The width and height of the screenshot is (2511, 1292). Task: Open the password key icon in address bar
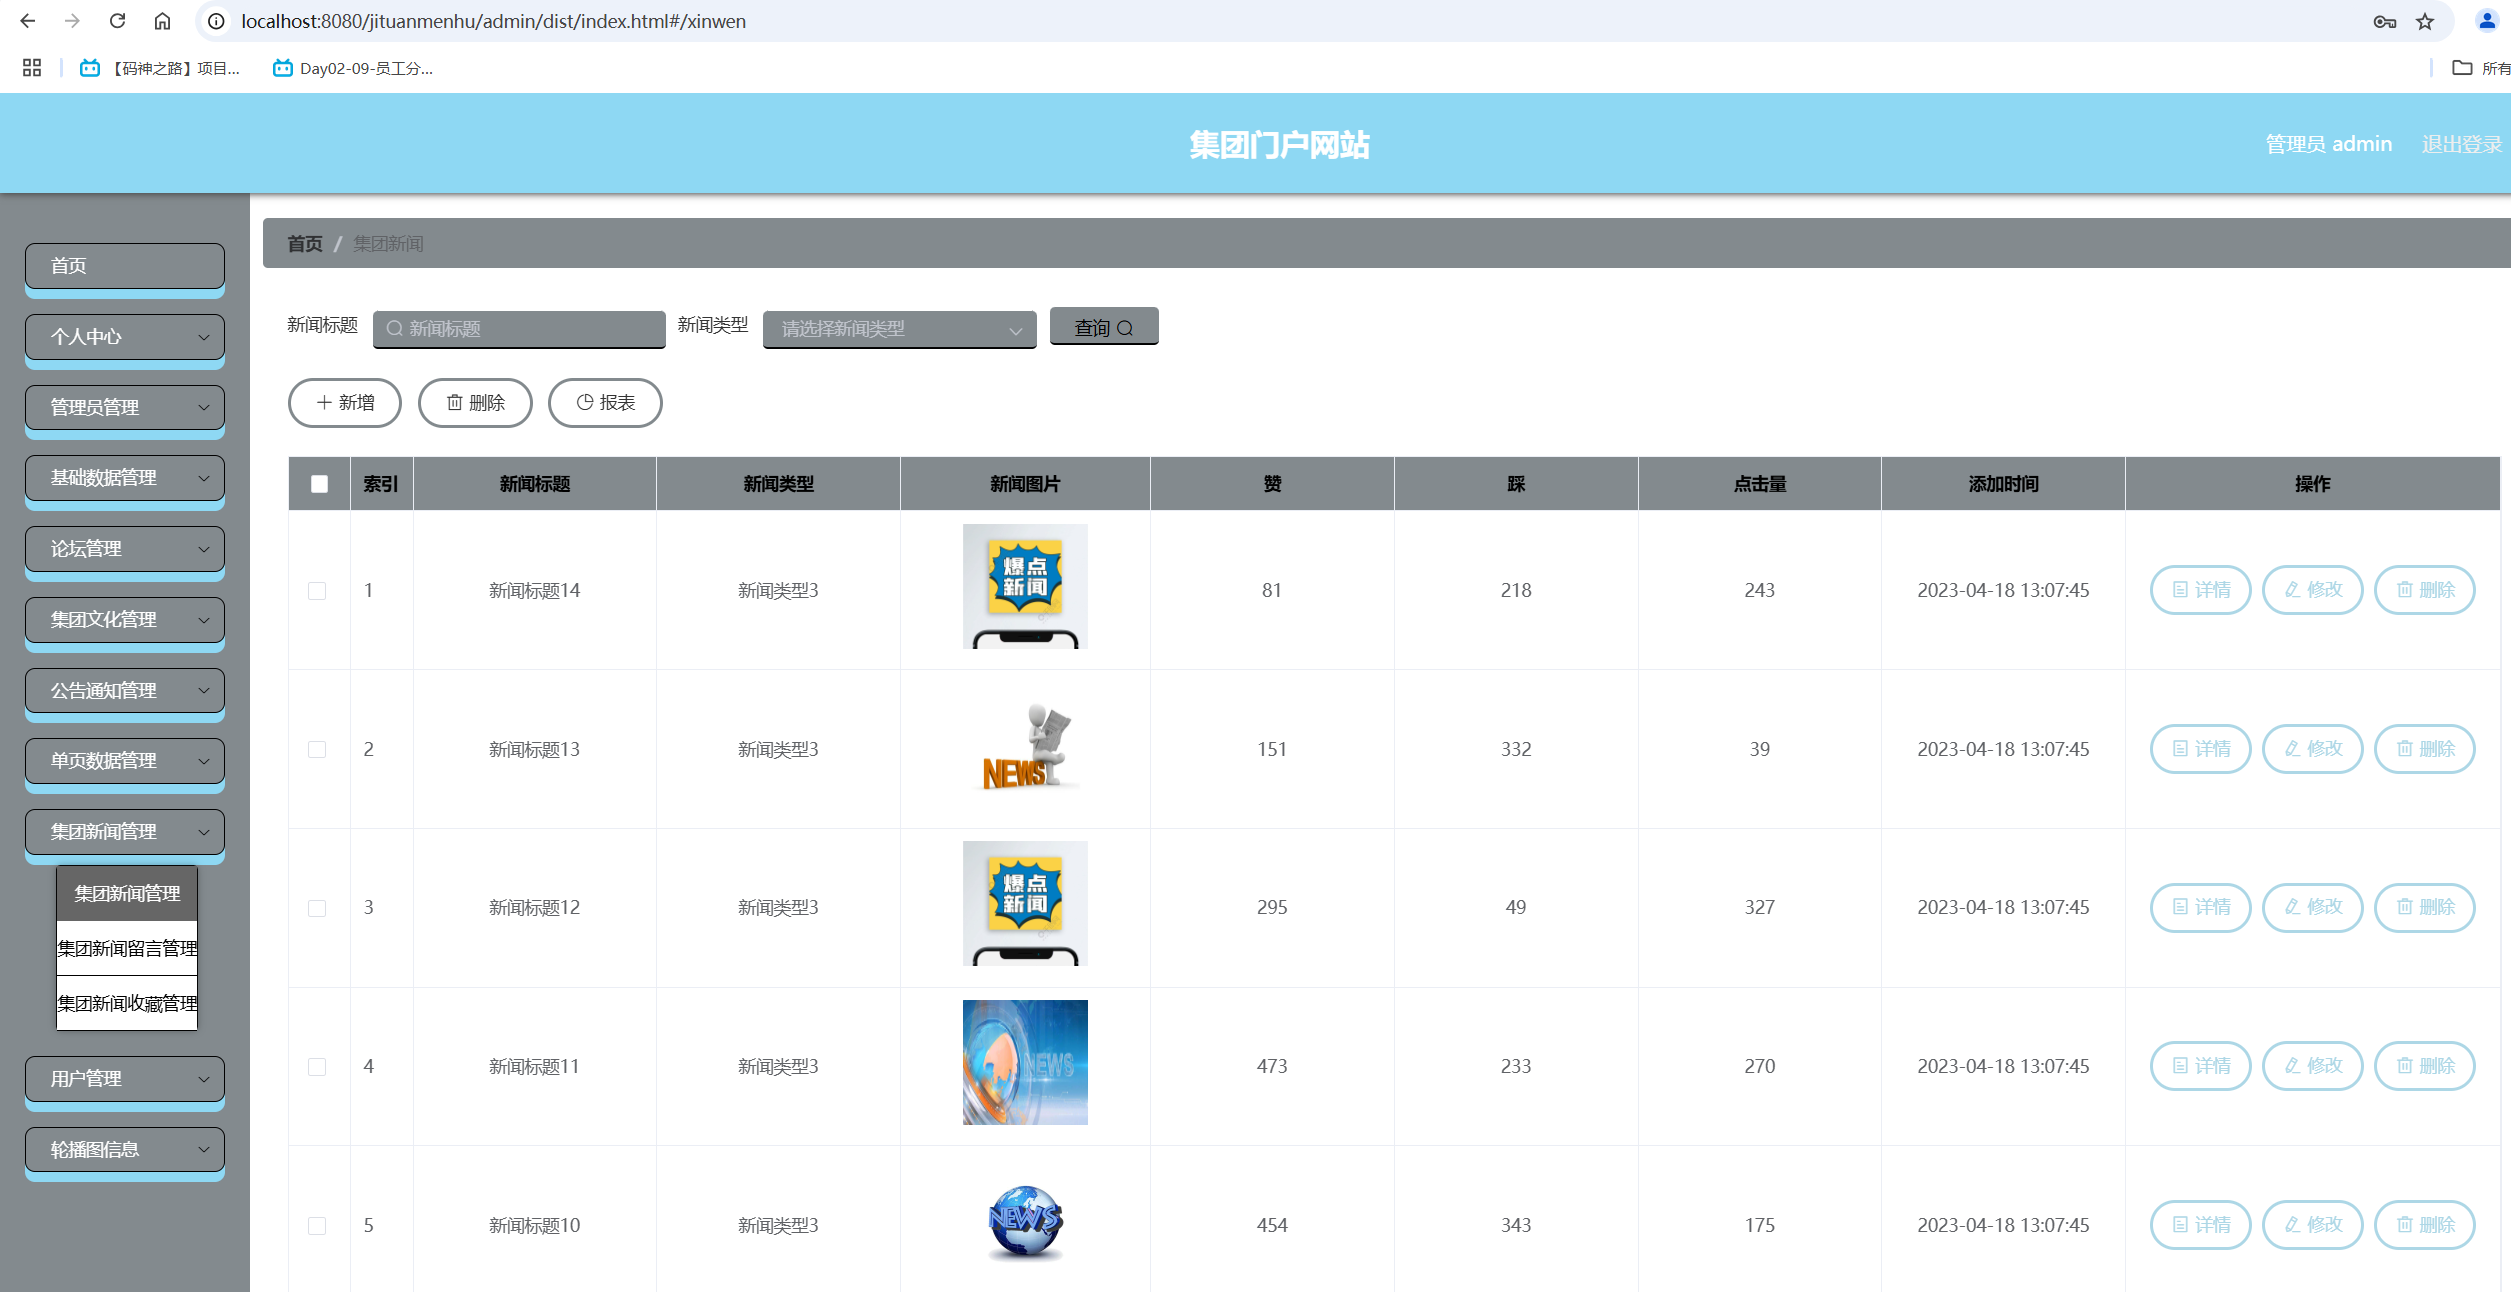pyautogui.click(x=2384, y=21)
